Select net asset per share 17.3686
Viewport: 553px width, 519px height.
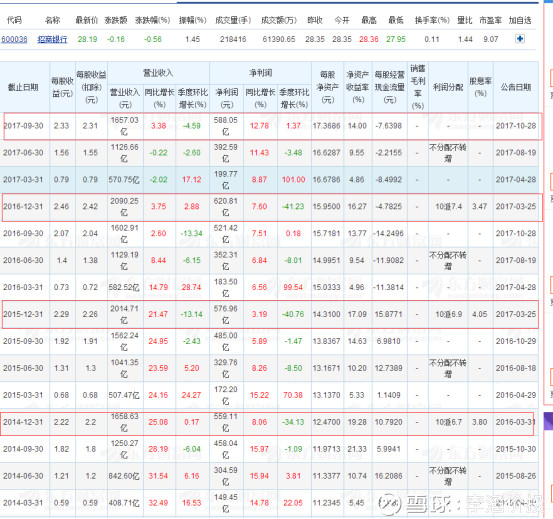pyautogui.click(x=327, y=126)
